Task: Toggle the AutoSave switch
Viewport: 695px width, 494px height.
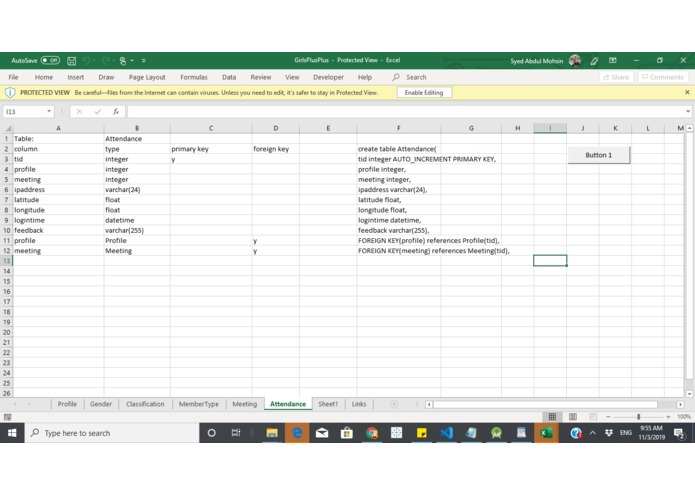Action: click(50, 60)
